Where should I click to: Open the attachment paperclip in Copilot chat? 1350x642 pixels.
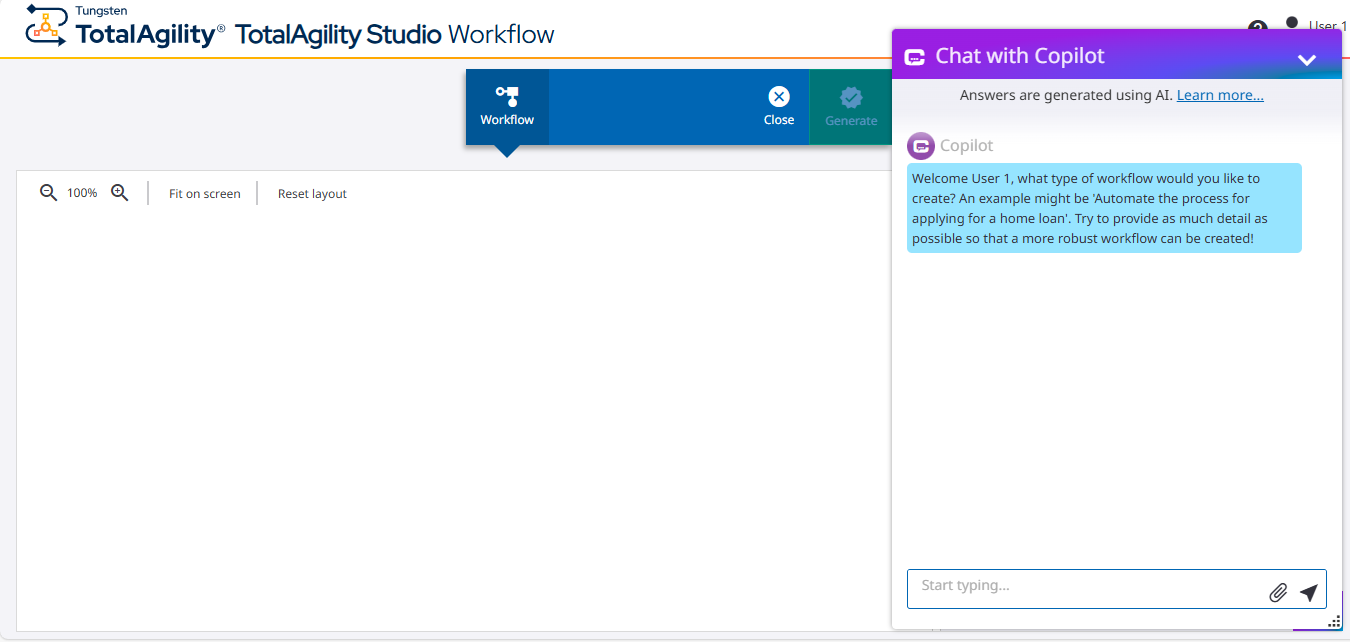click(x=1277, y=592)
